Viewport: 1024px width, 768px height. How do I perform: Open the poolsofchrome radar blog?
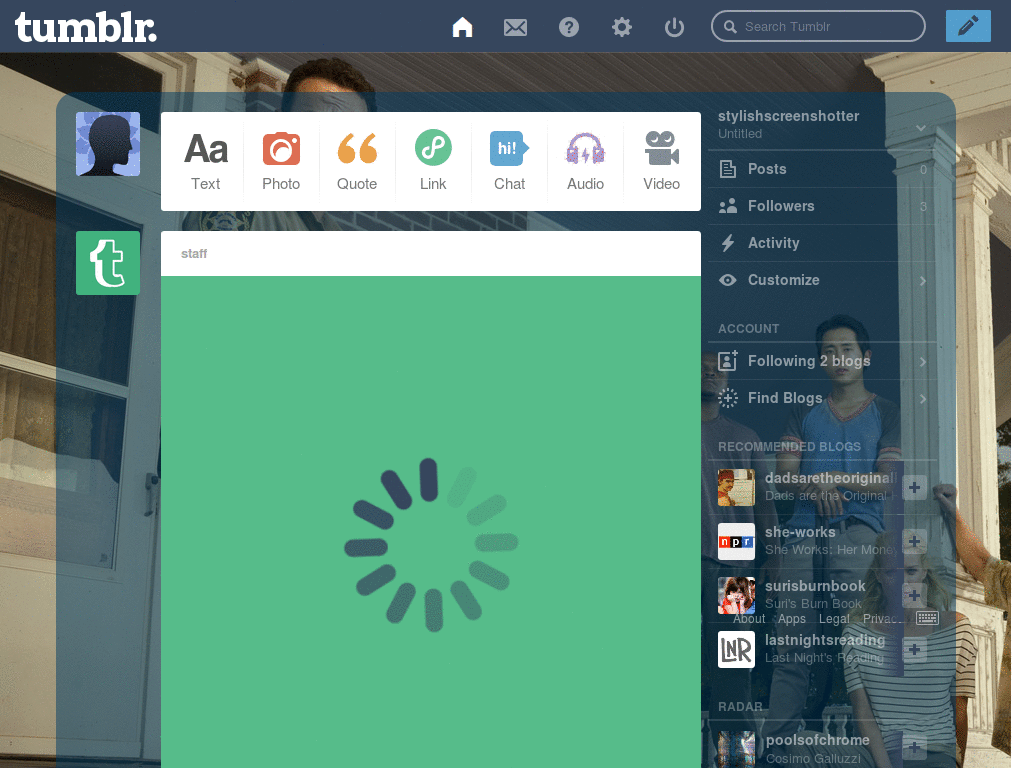[818, 740]
